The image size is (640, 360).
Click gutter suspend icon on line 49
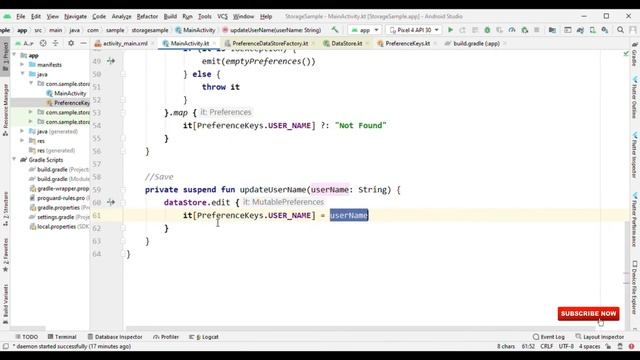point(111,61)
